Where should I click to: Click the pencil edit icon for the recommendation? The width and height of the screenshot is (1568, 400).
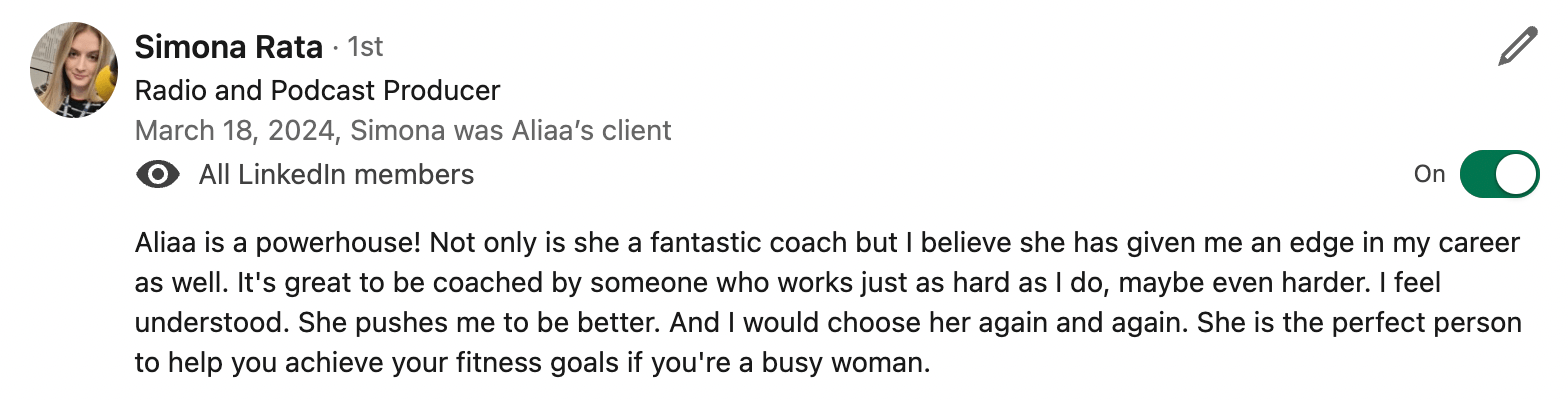pos(1517,48)
